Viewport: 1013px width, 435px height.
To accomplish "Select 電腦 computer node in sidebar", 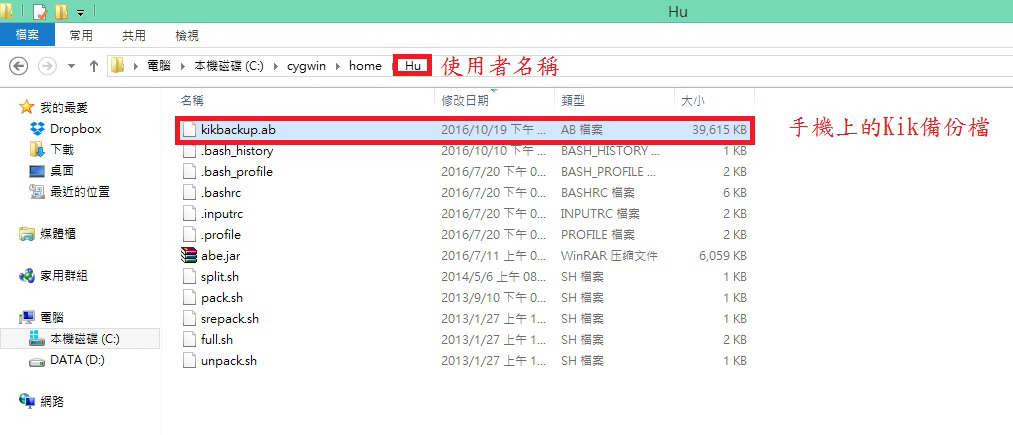I will click(x=52, y=318).
